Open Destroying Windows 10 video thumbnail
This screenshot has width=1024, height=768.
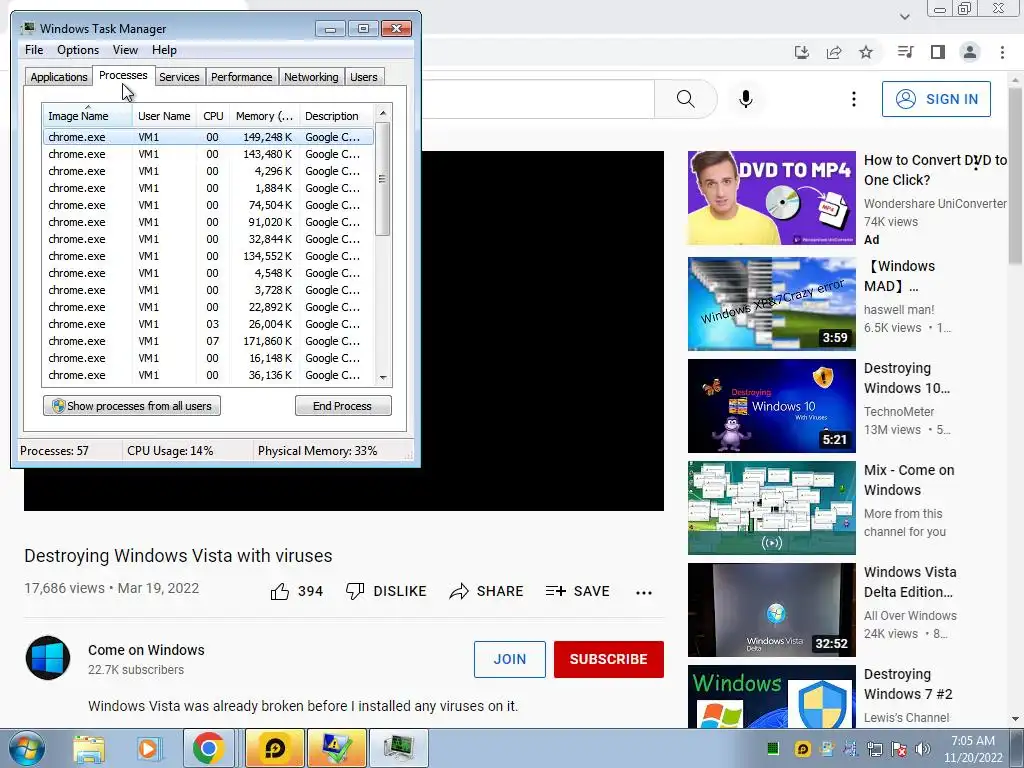click(x=771, y=406)
